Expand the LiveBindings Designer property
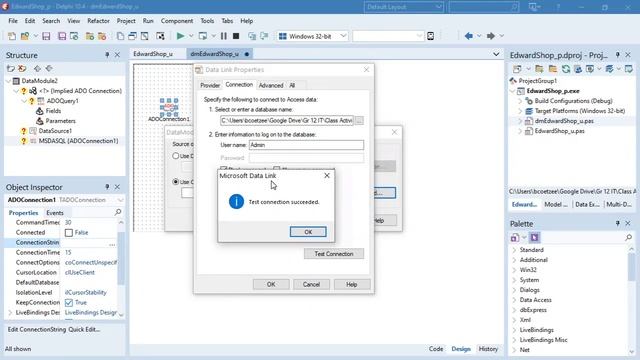This screenshot has height=360, width=640. point(10,313)
